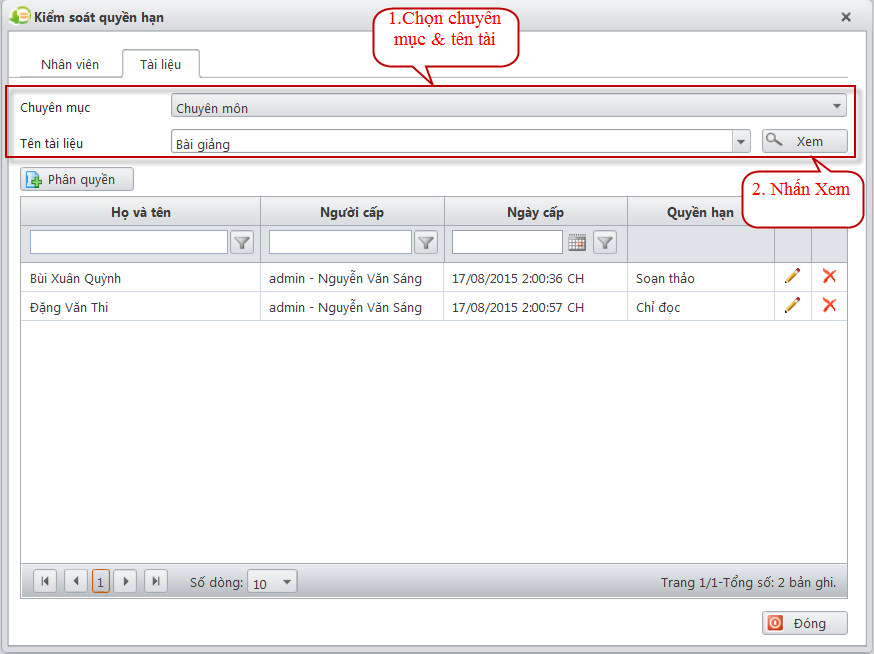Delete permission row of Đặng Văn Thi
This screenshot has height=654, width=874.
(829, 305)
